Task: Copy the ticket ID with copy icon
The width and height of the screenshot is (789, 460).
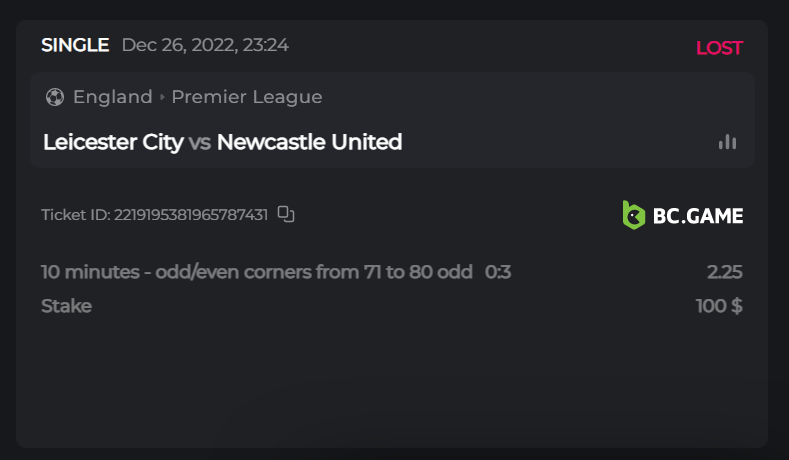Action: (286, 214)
